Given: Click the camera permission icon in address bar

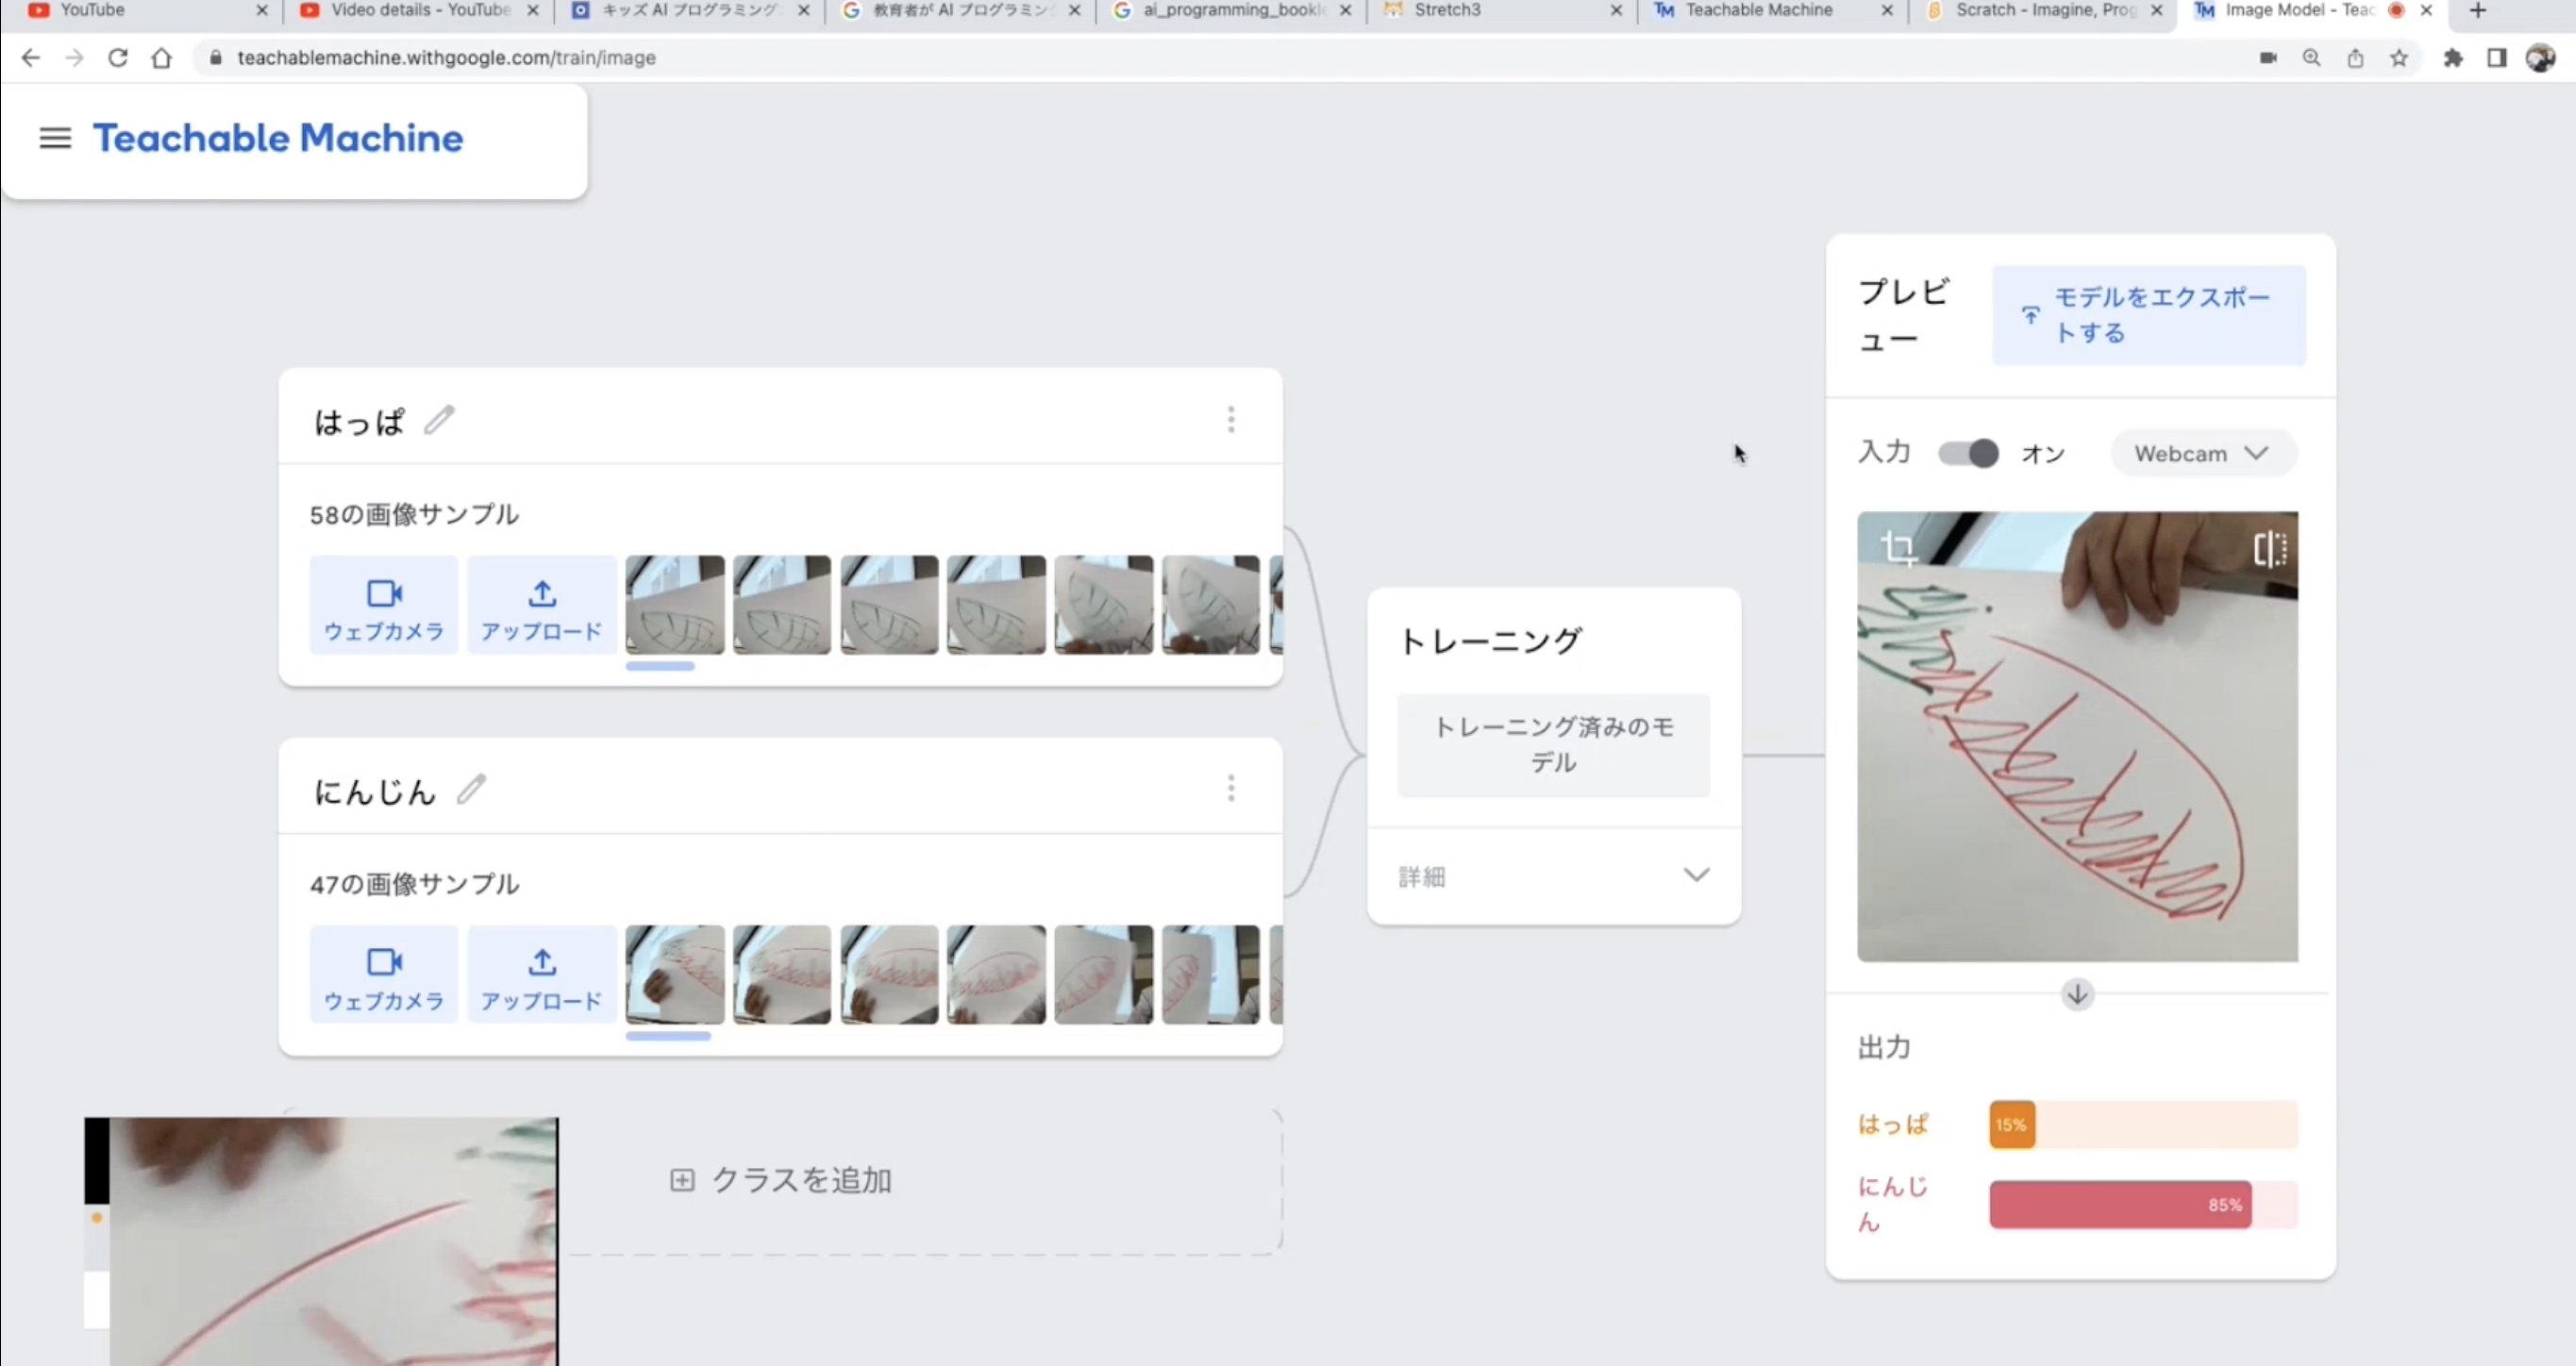Looking at the screenshot, I should click(x=2268, y=58).
